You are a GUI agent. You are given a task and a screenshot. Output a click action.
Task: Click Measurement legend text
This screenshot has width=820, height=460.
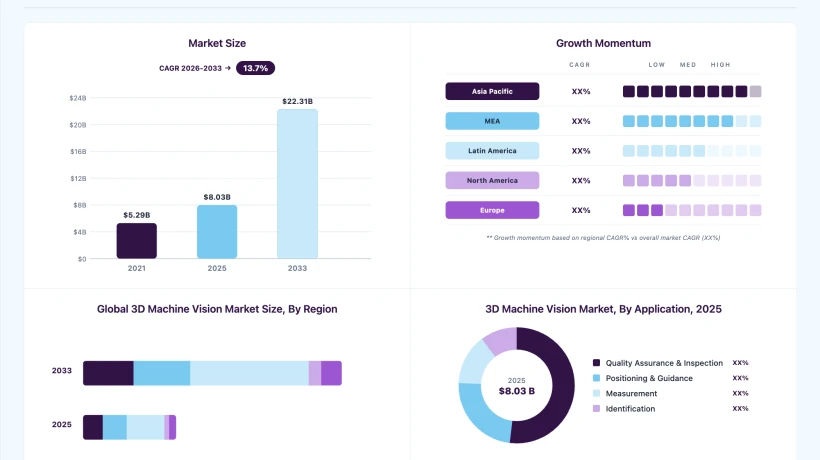(x=631, y=393)
